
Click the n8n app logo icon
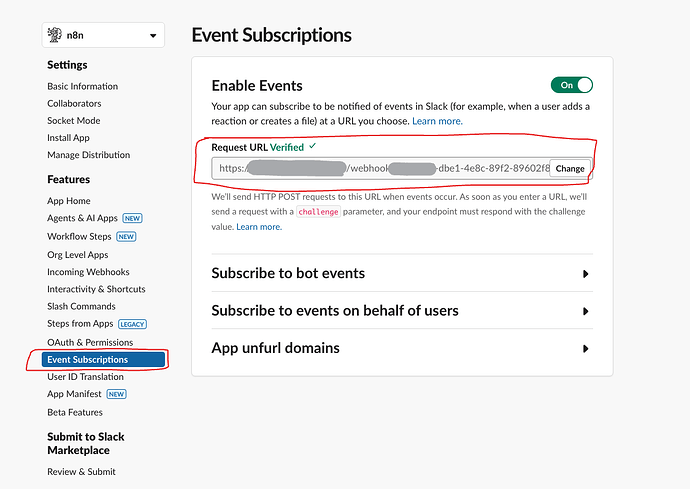tap(55, 35)
